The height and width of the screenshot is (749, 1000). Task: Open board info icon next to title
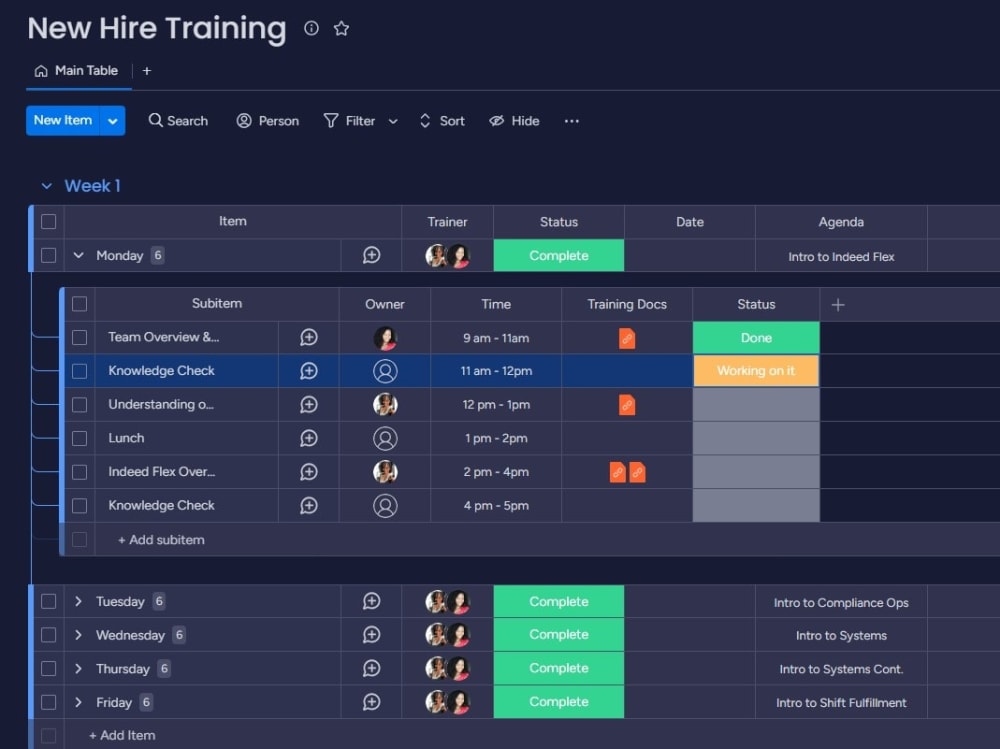click(311, 28)
